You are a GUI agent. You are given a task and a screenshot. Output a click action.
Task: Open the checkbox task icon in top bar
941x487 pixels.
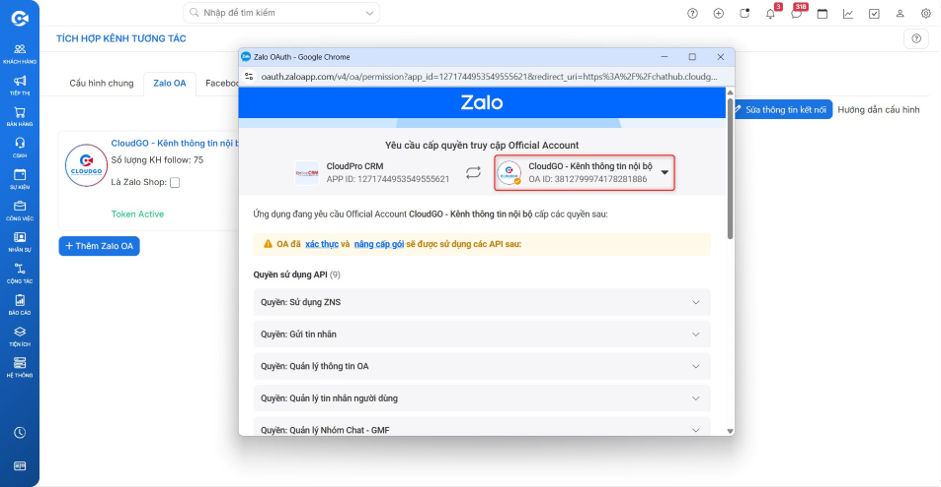[874, 14]
